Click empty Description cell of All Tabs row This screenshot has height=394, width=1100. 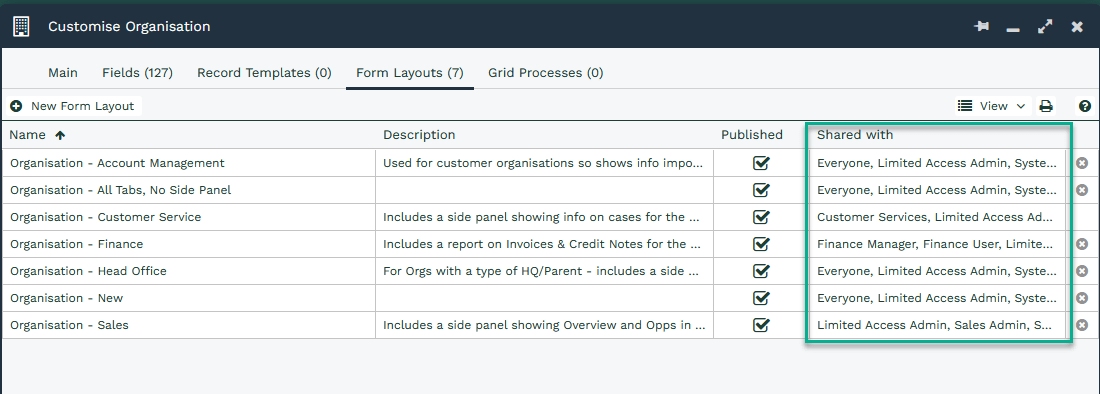[x=544, y=190]
